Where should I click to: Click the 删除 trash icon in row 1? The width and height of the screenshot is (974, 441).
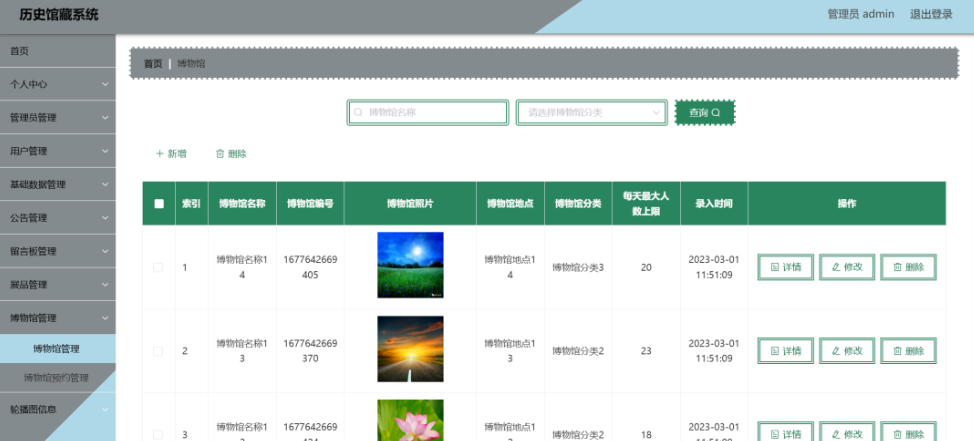898,267
